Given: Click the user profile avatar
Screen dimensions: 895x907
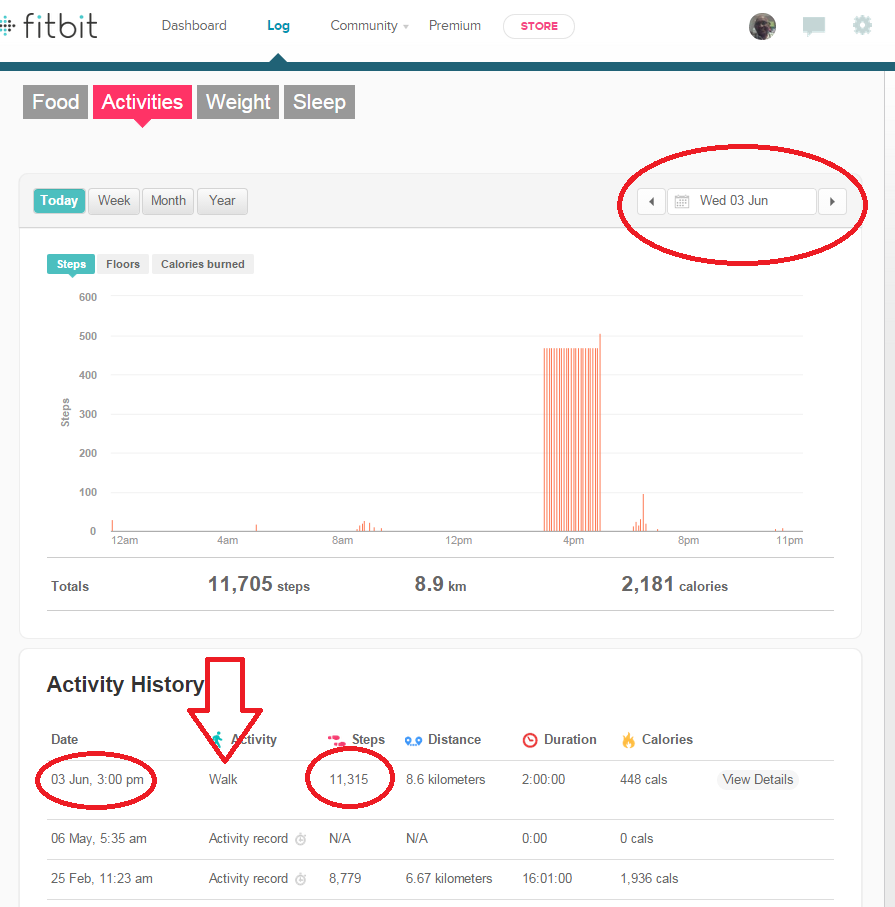Looking at the screenshot, I should coord(762,26).
